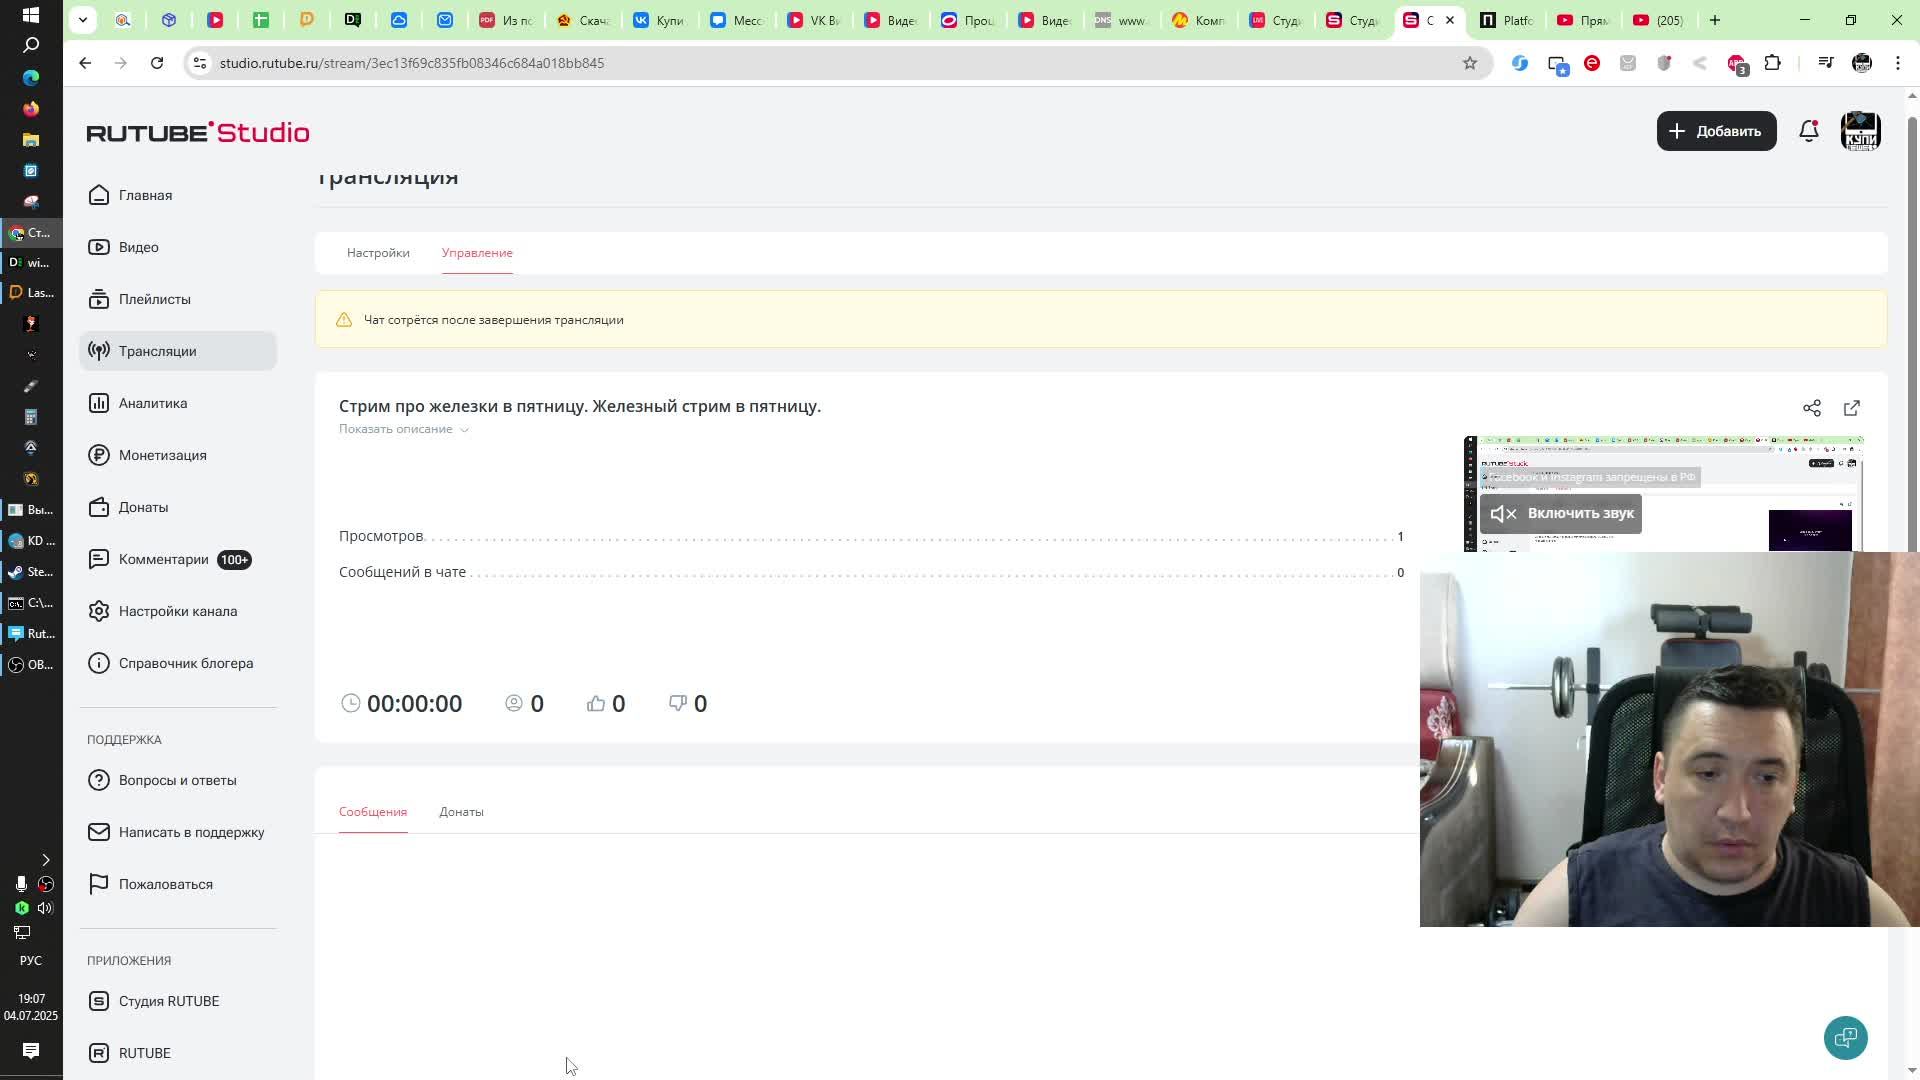
Task: Open the Аналитика sidebar section
Action: coord(152,403)
